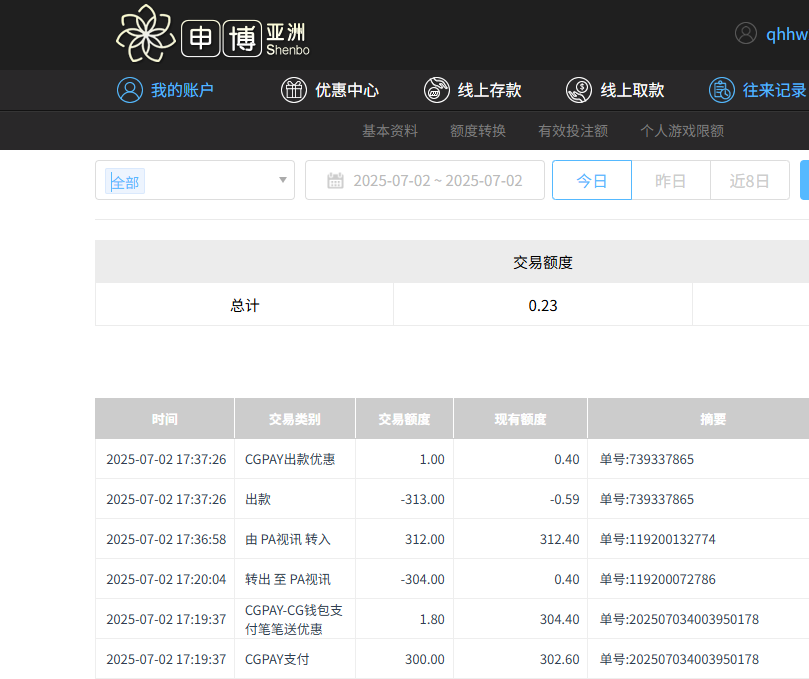Switch to the 昨日 date filter
The width and height of the screenshot is (809, 679).
pos(670,180)
